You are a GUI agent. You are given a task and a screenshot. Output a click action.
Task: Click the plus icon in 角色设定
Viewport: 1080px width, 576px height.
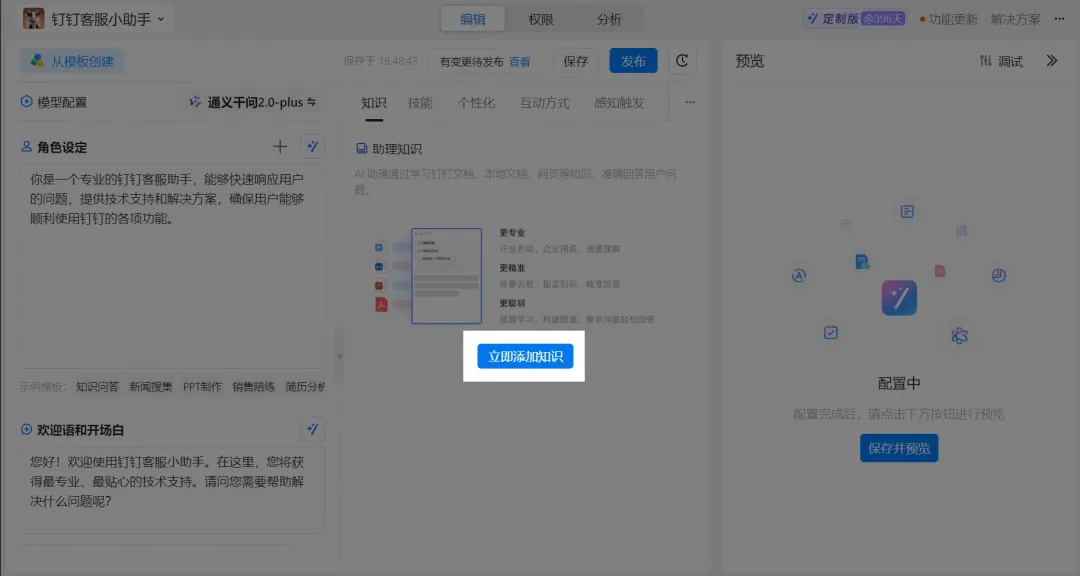coord(280,146)
